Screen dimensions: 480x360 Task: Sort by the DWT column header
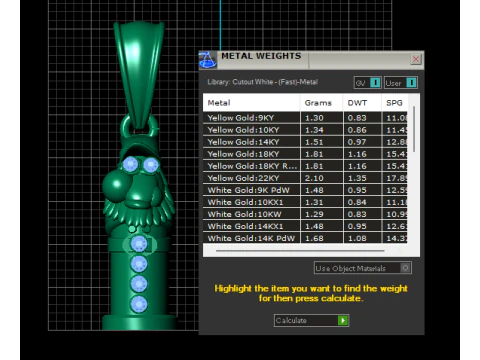tap(362, 103)
